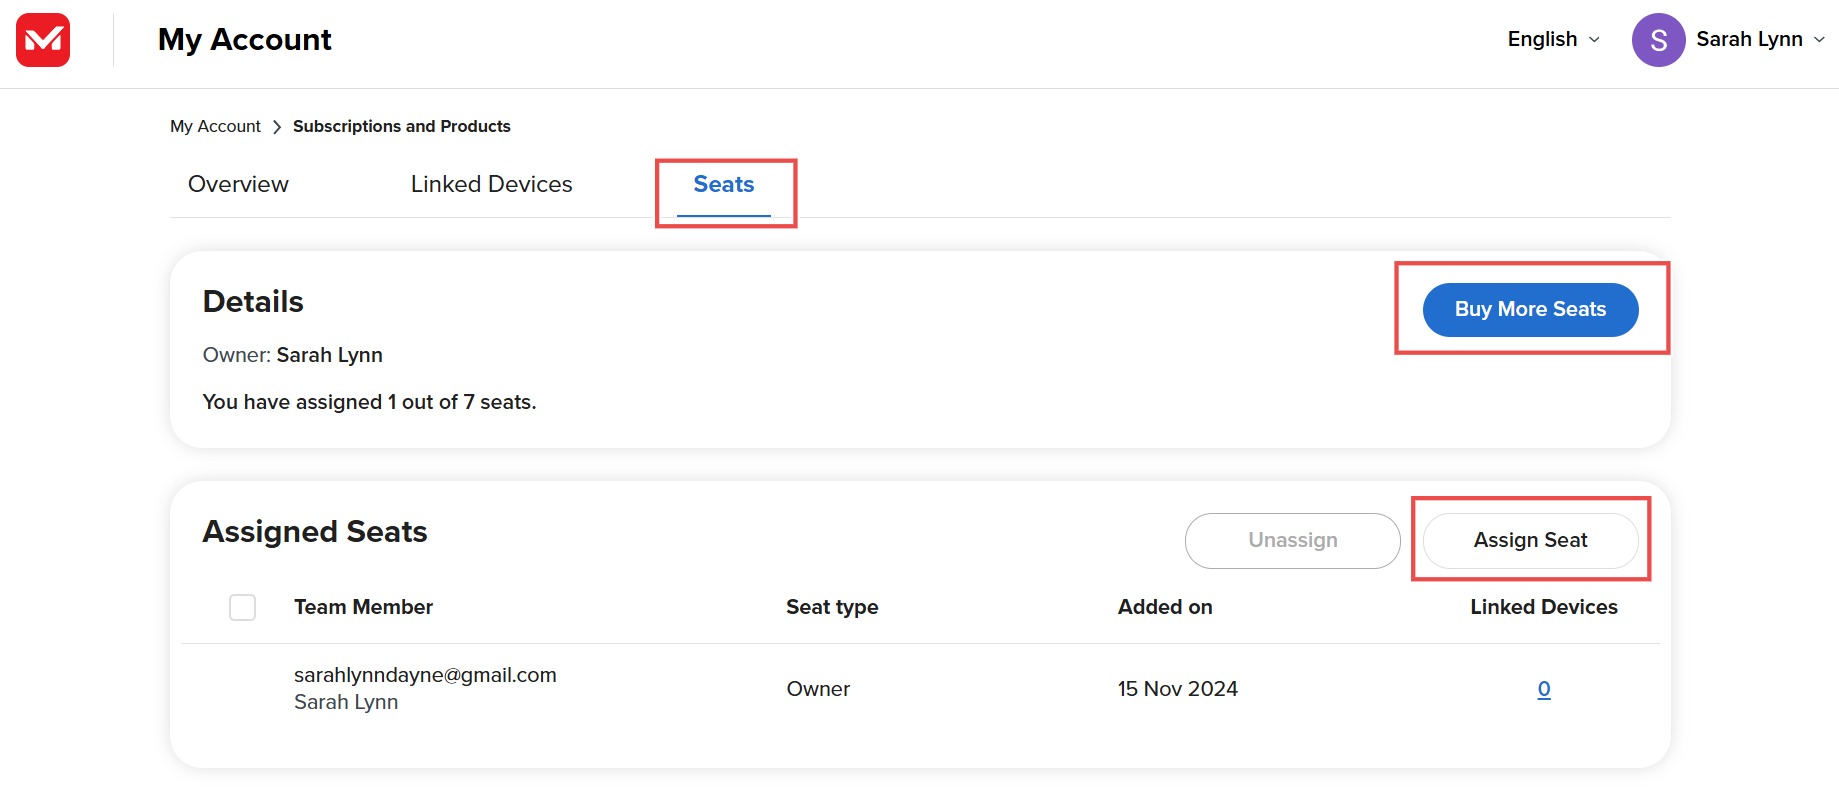Viewport: 1839px width, 790px height.
Task: Click the Owner: Sarah Lynn line in Details
Action: click(x=292, y=355)
